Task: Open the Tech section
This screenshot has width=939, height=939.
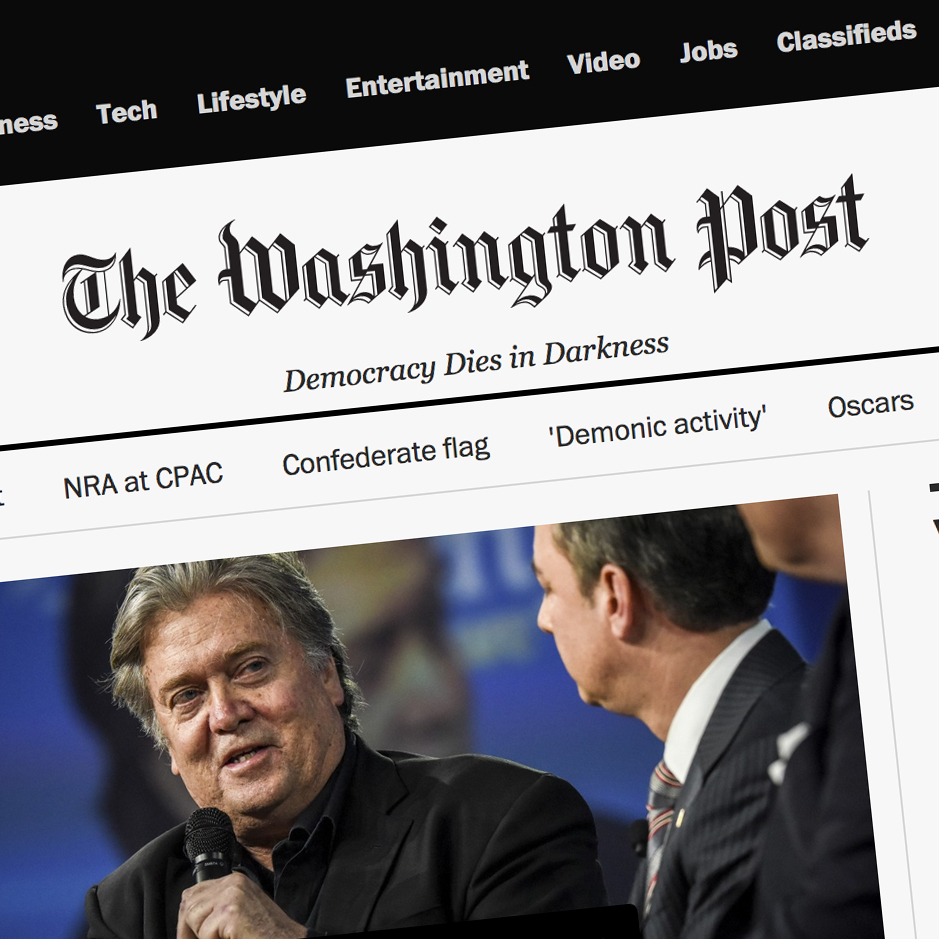Action: coord(126,112)
